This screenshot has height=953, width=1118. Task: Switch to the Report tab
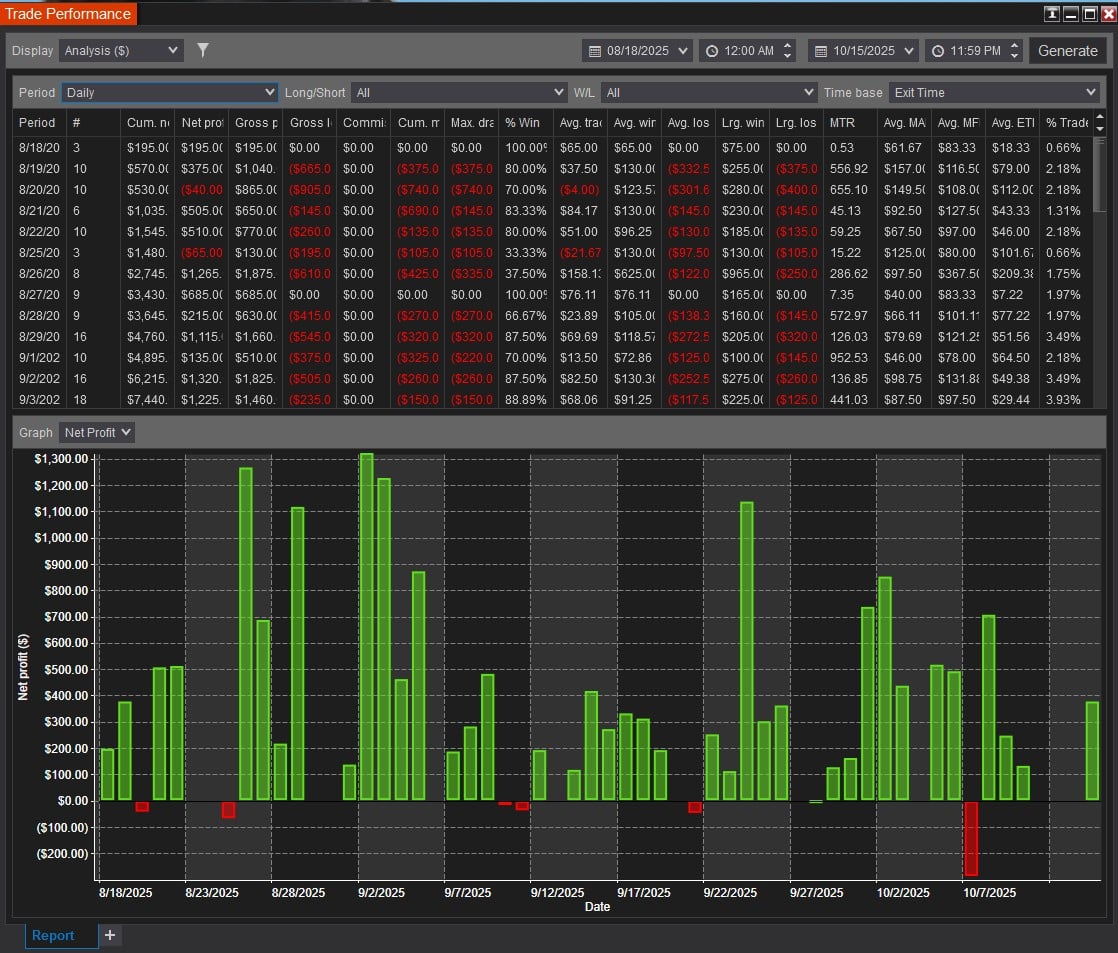pos(53,935)
